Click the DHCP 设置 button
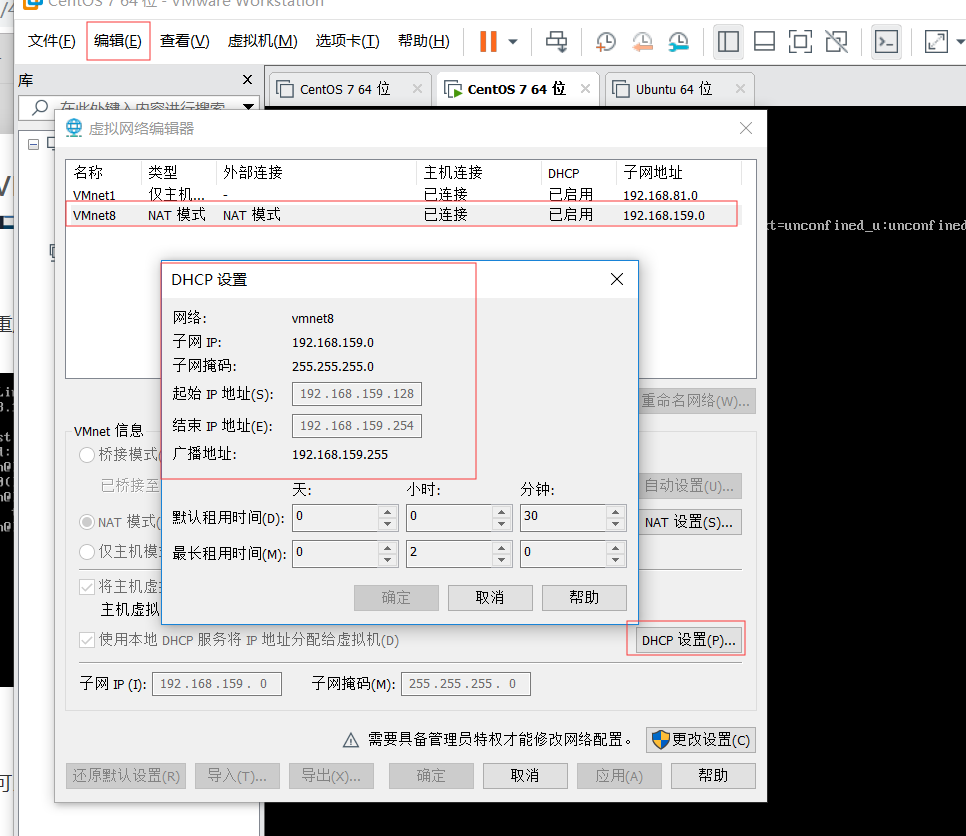The height and width of the screenshot is (836, 966). (687, 640)
